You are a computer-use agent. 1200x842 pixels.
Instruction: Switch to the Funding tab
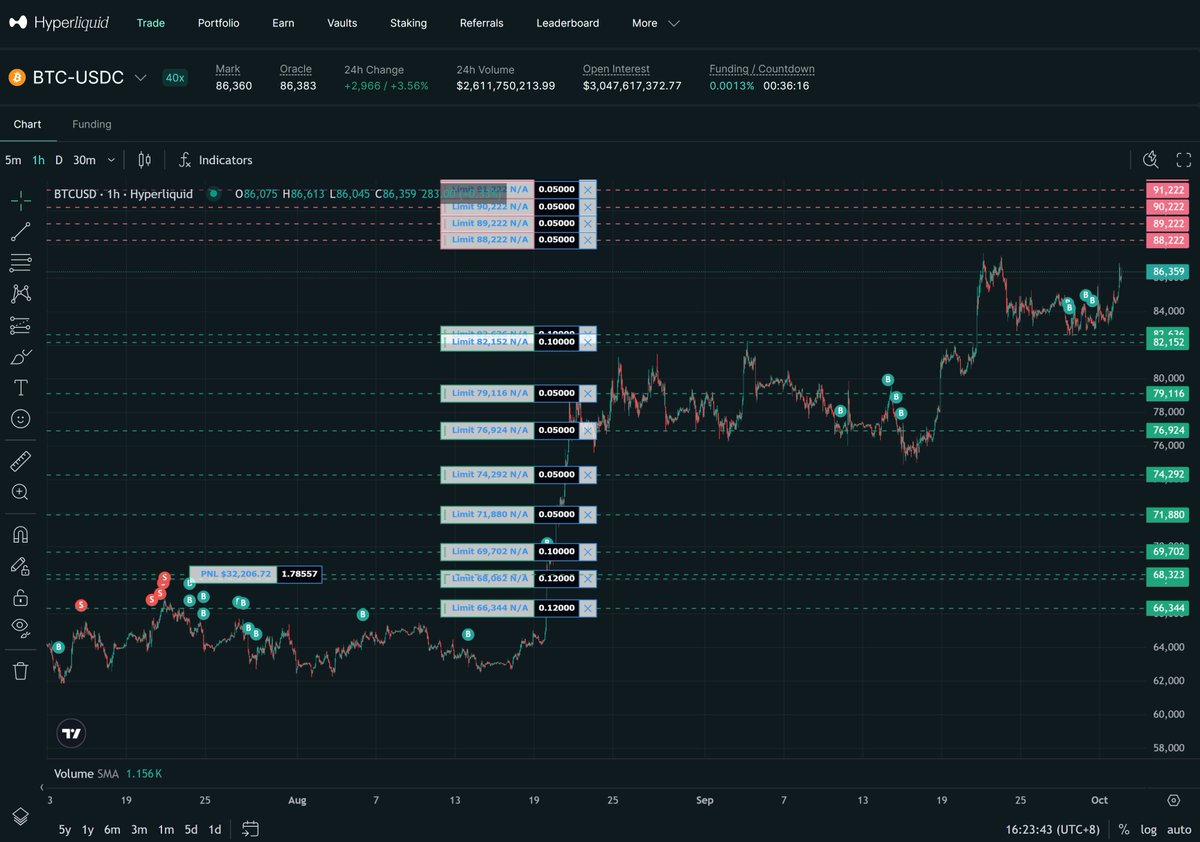92,124
